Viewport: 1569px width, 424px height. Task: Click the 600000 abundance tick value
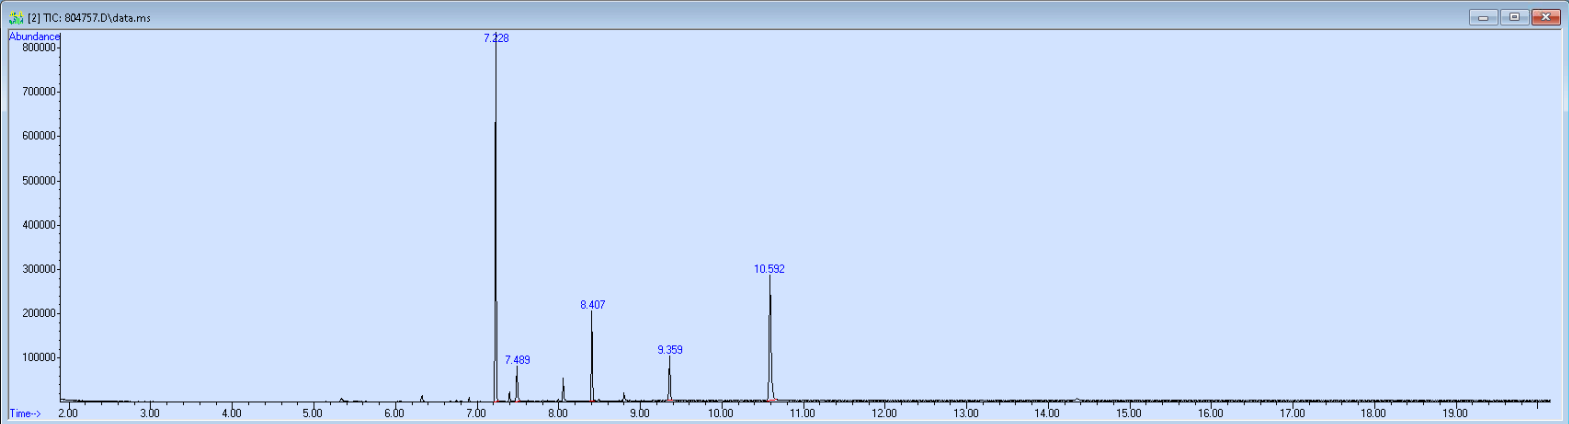point(38,136)
